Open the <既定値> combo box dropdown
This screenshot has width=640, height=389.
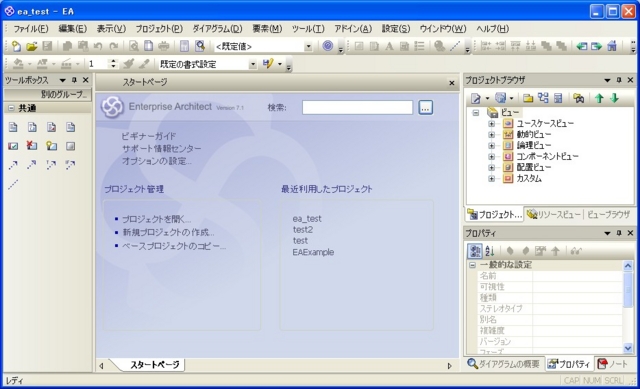(x=308, y=47)
